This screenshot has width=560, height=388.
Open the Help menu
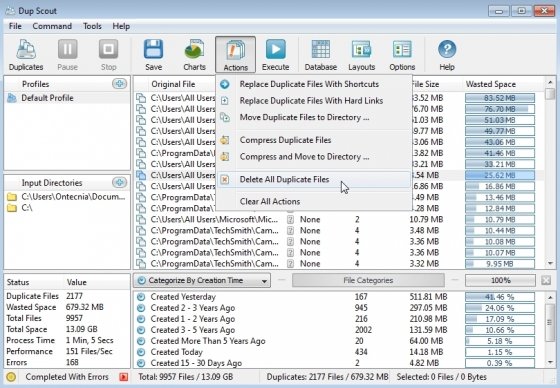point(121,26)
